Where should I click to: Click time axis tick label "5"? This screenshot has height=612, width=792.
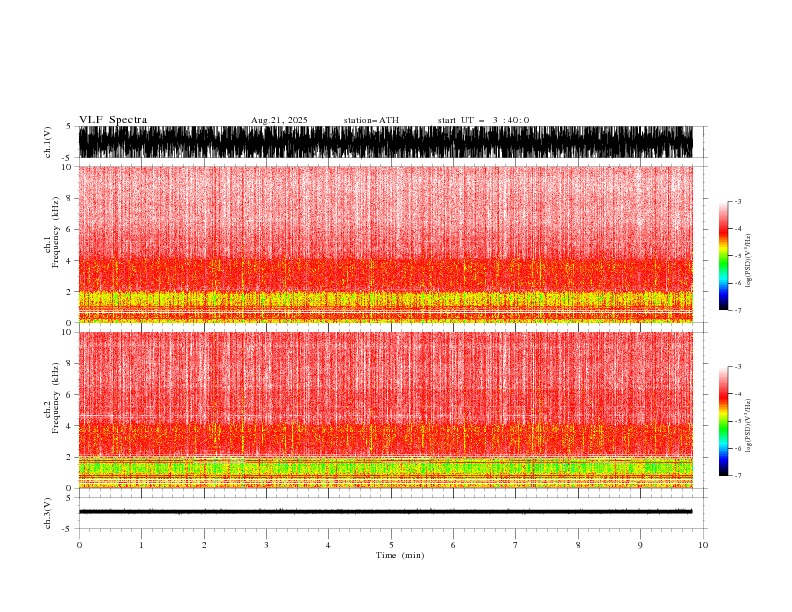(391, 545)
